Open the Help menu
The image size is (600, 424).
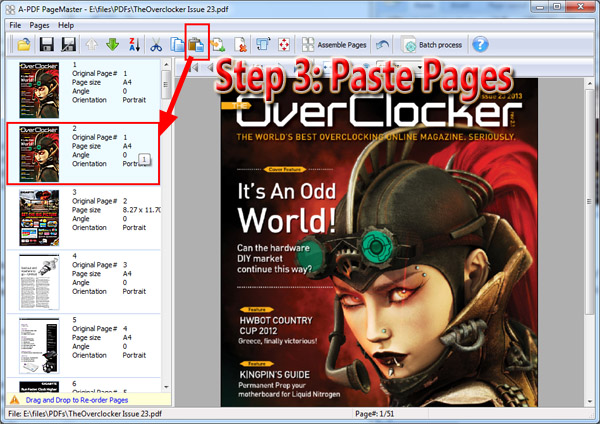[66, 25]
